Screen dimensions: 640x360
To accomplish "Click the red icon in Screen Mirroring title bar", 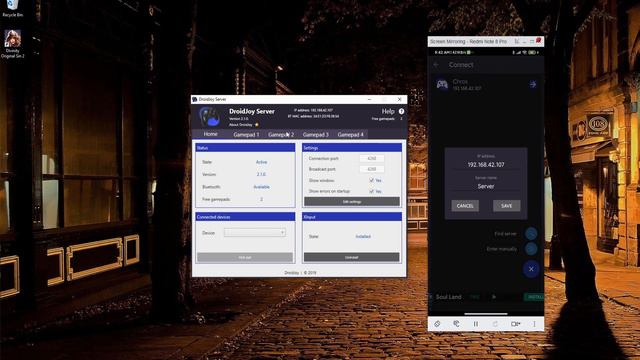I will [538, 40].
